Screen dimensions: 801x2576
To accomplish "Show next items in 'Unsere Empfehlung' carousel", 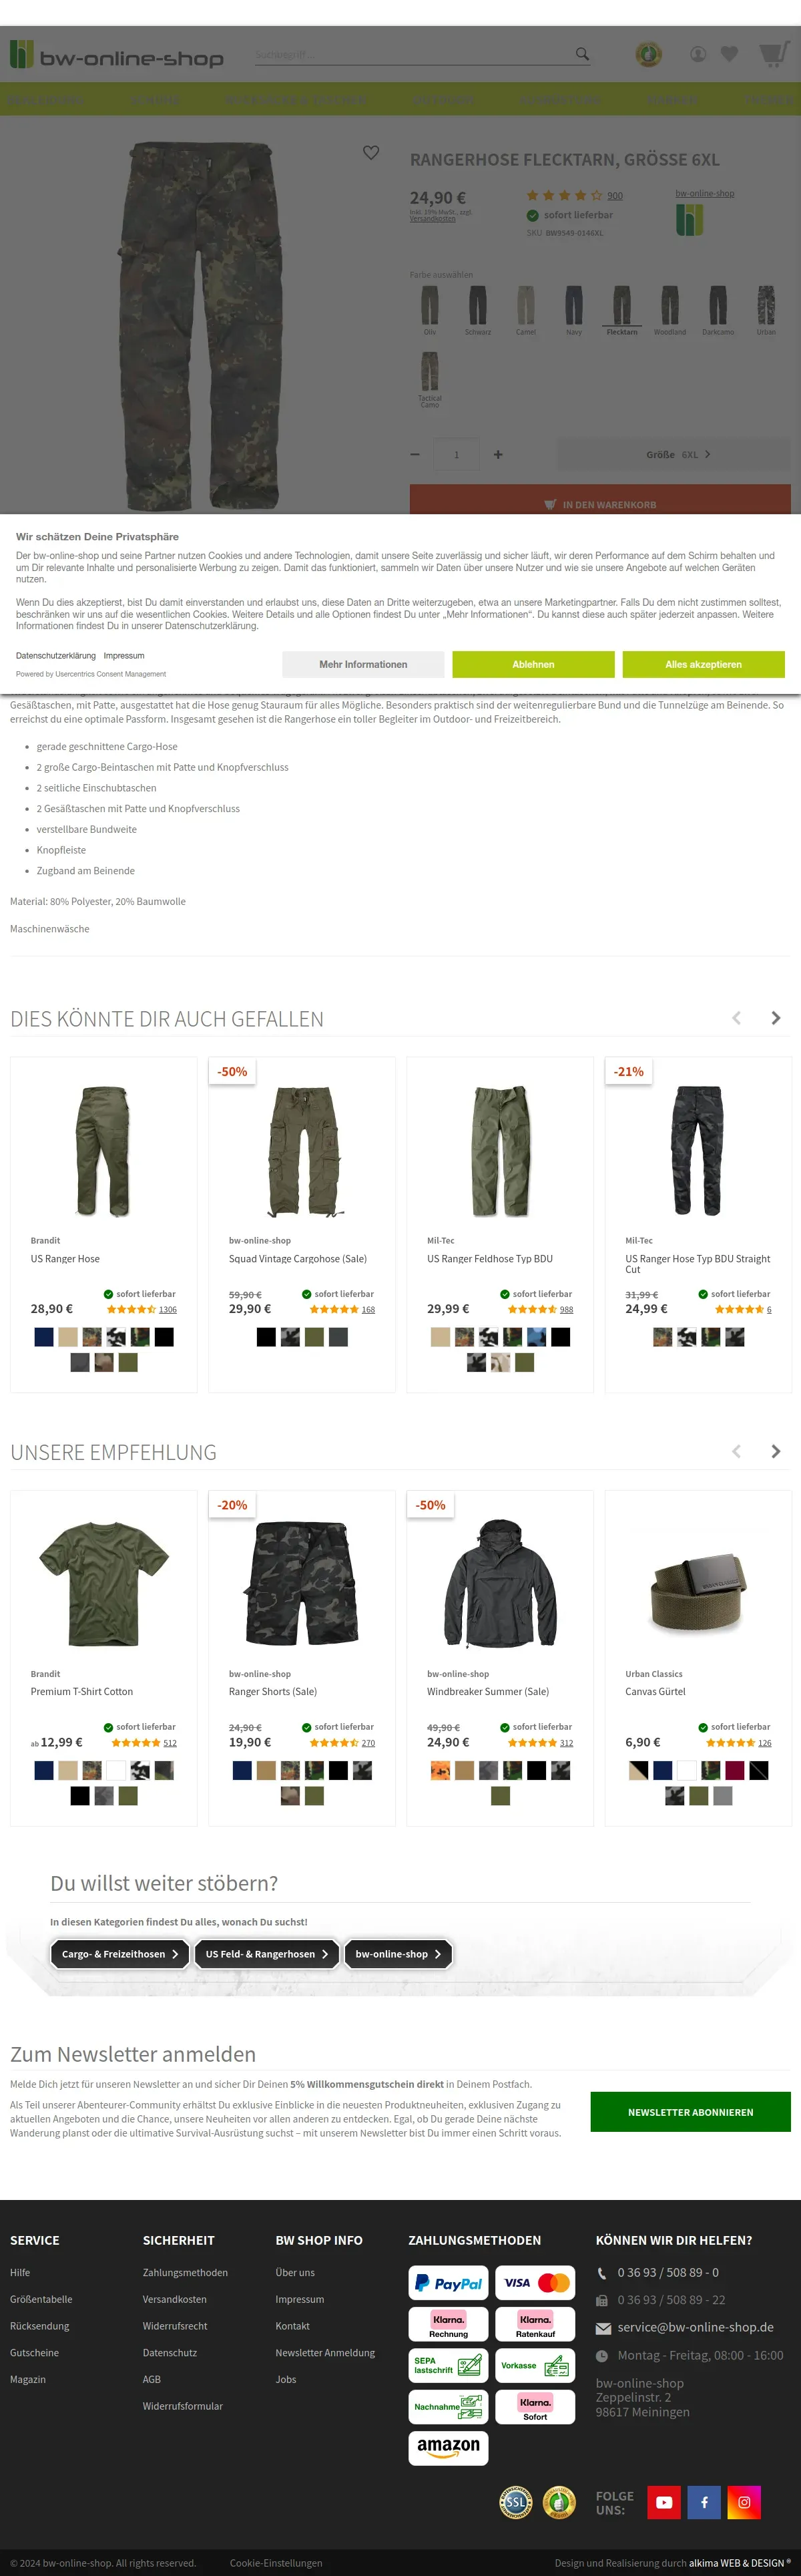I will [775, 1451].
